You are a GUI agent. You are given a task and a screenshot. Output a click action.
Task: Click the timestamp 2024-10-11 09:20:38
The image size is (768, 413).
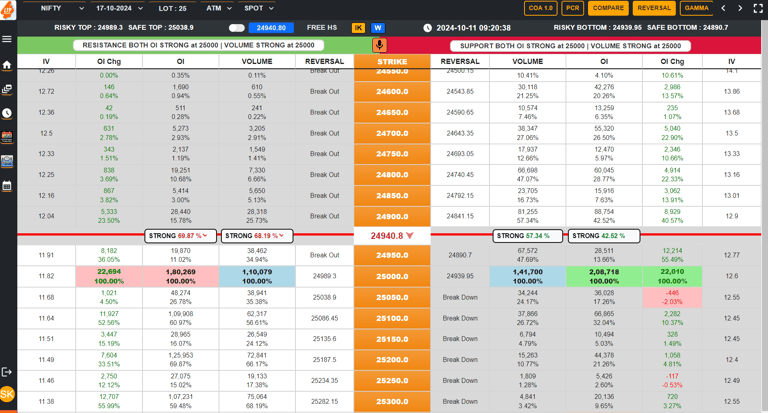tap(473, 28)
